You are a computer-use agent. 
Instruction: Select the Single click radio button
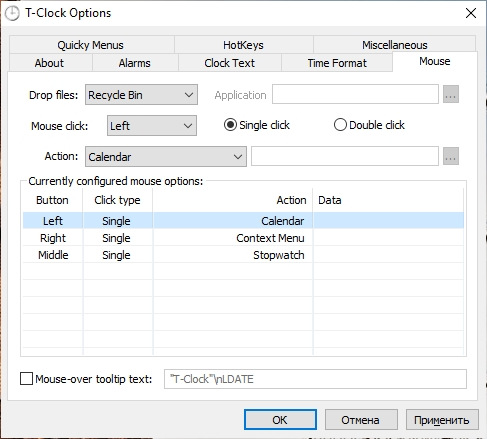click(x=230, y=125)
